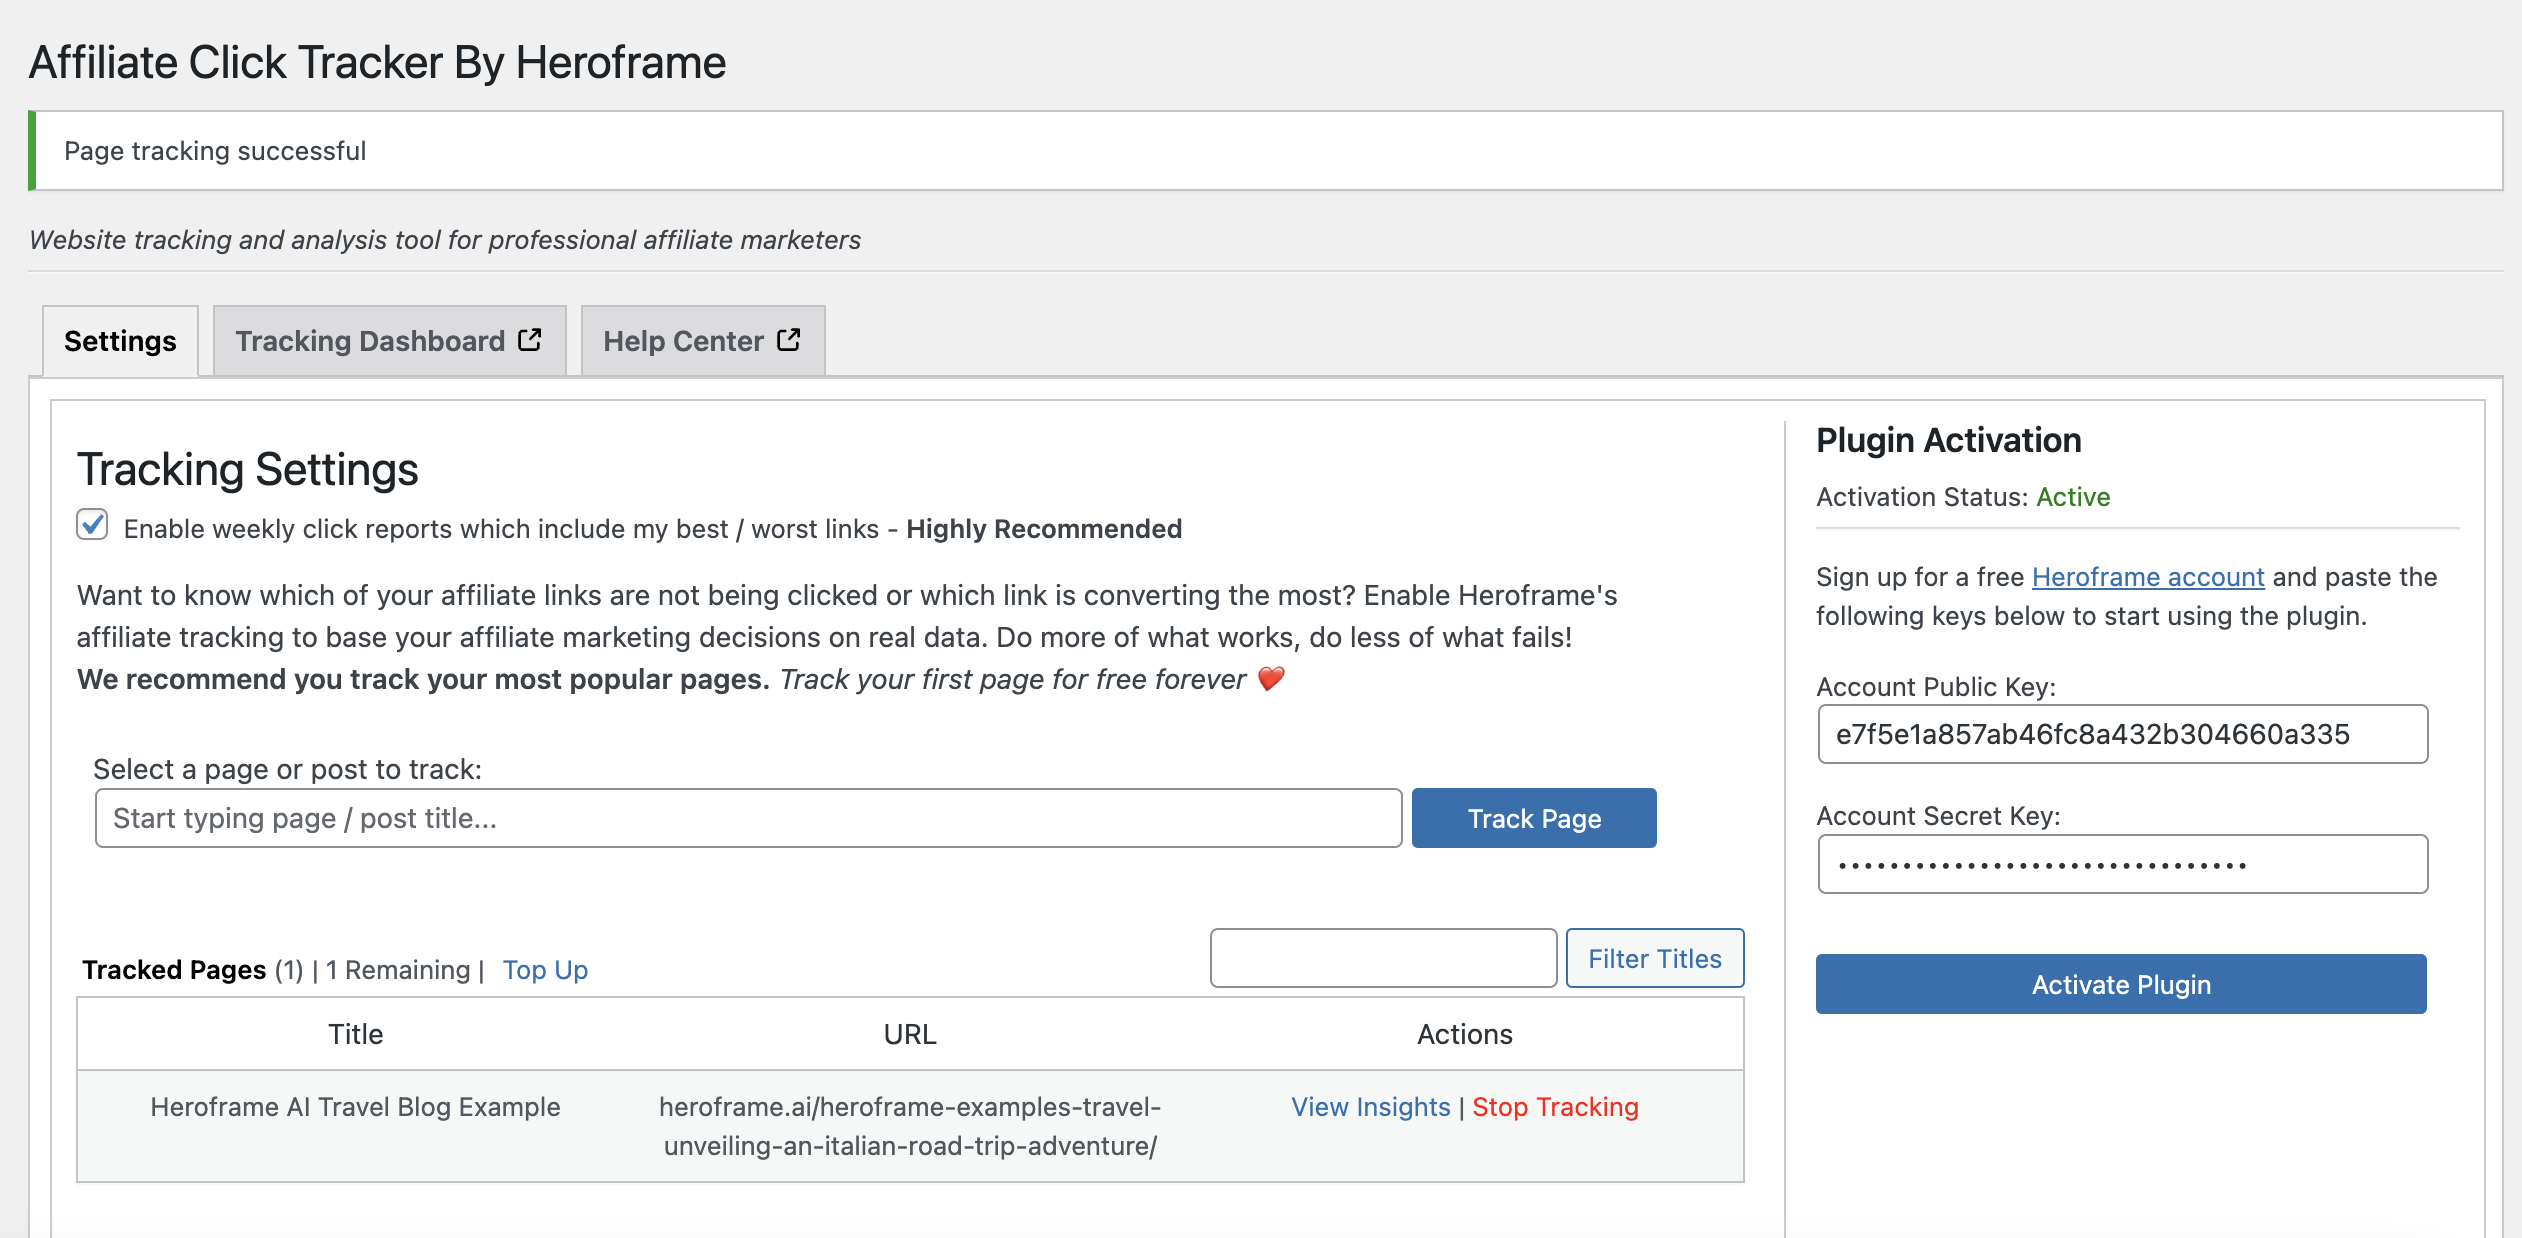
Task: Open View Insights for Heroframe AI Travel Blog
Action: pos(1370,1107)
